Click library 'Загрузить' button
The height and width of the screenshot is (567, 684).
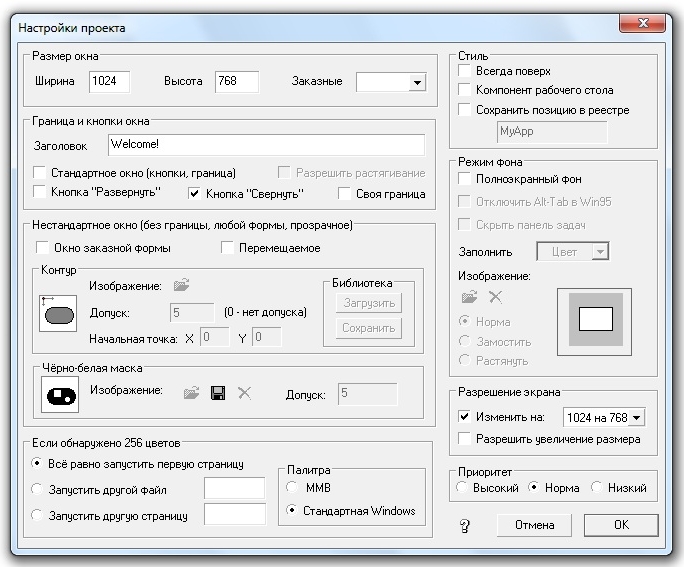click(x=369, y=303)
